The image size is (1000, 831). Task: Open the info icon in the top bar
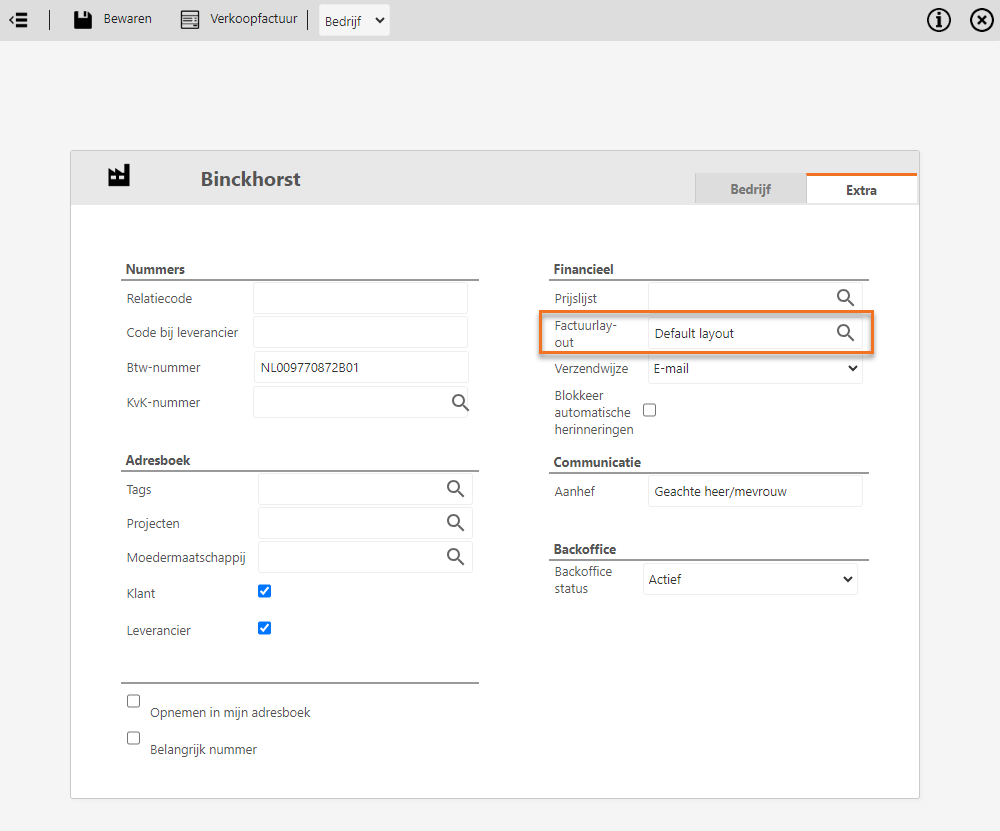coord(938,20)
